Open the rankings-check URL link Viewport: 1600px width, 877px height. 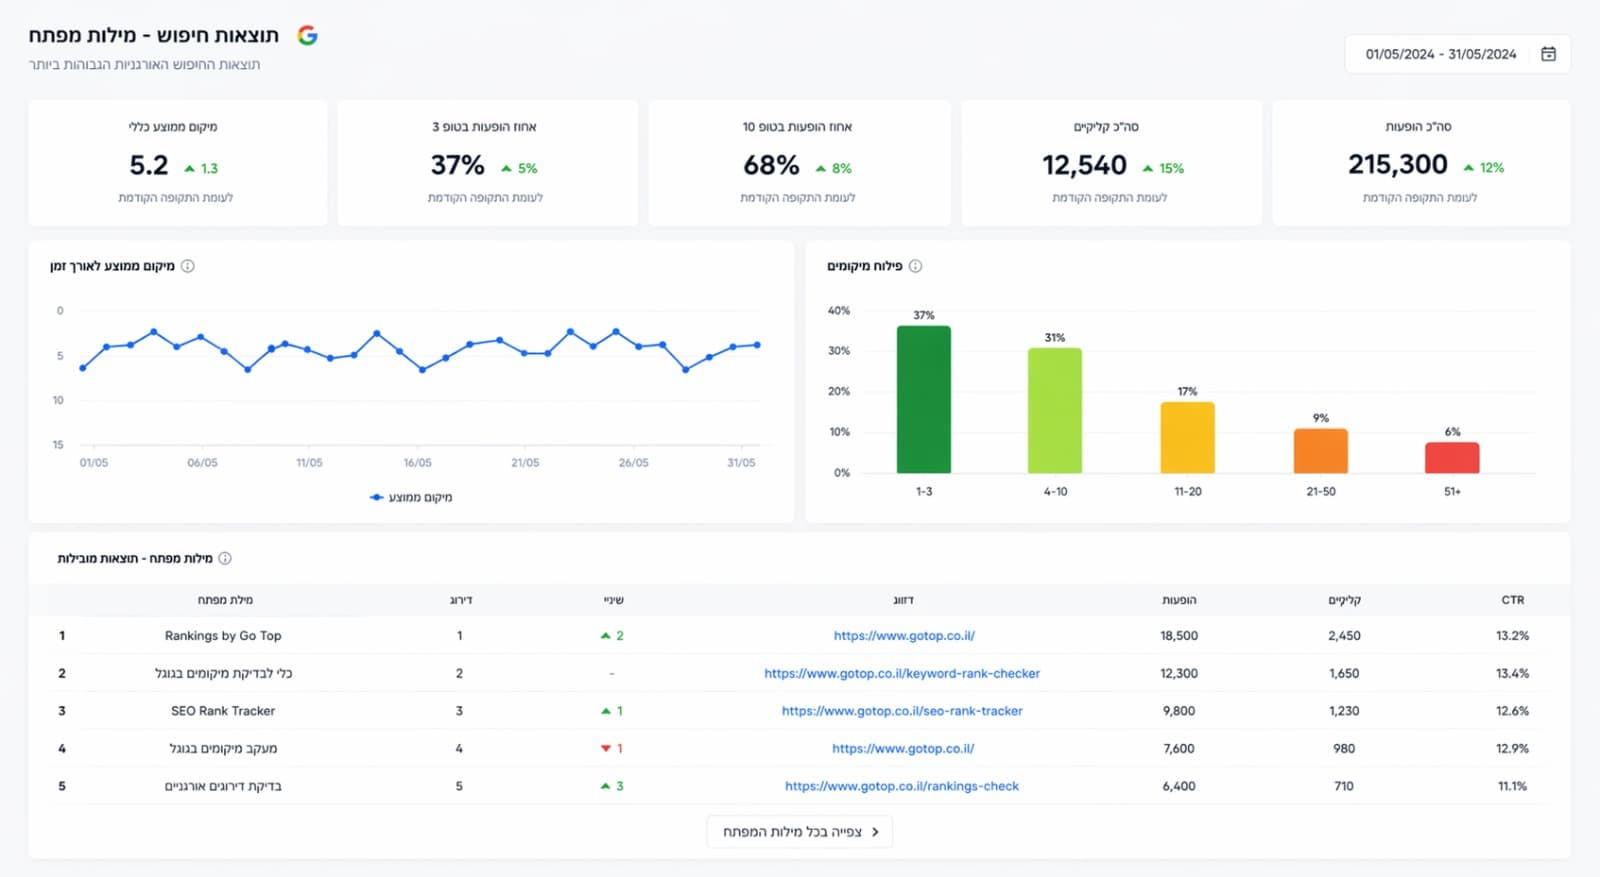902,786
